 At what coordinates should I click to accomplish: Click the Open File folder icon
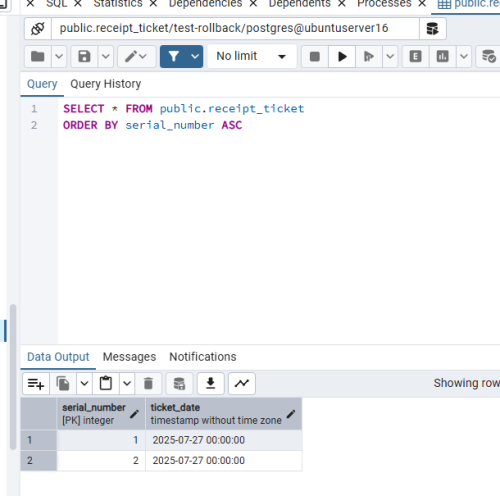[38, 56]
